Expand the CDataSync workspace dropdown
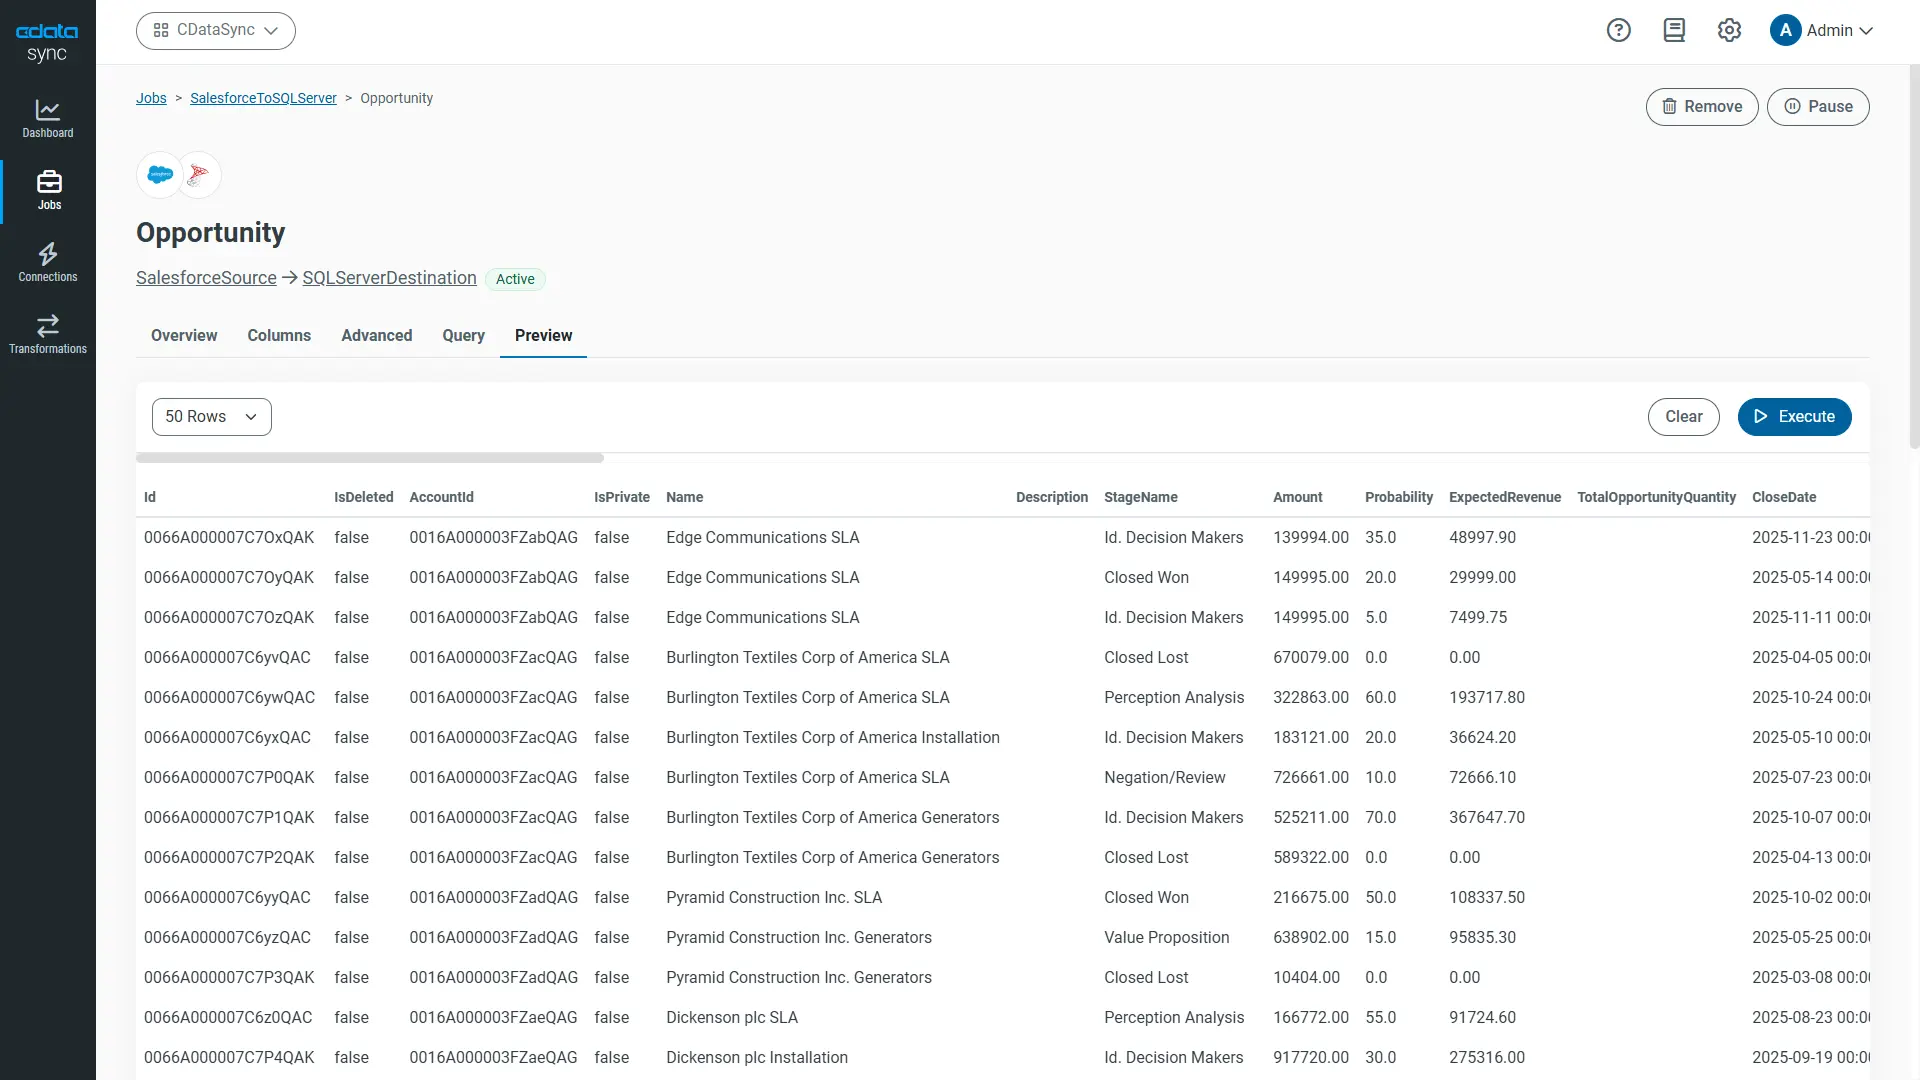This screenshot has height=1080, width=1920. (x=216, y=30)
